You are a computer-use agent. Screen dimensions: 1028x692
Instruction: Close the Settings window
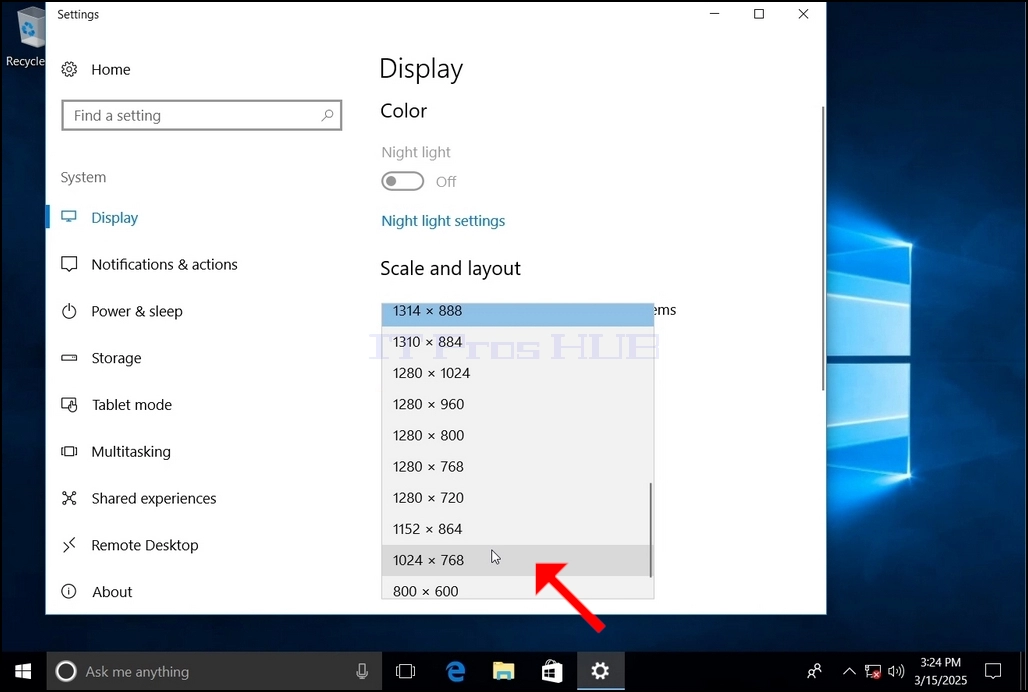[803, 14]
